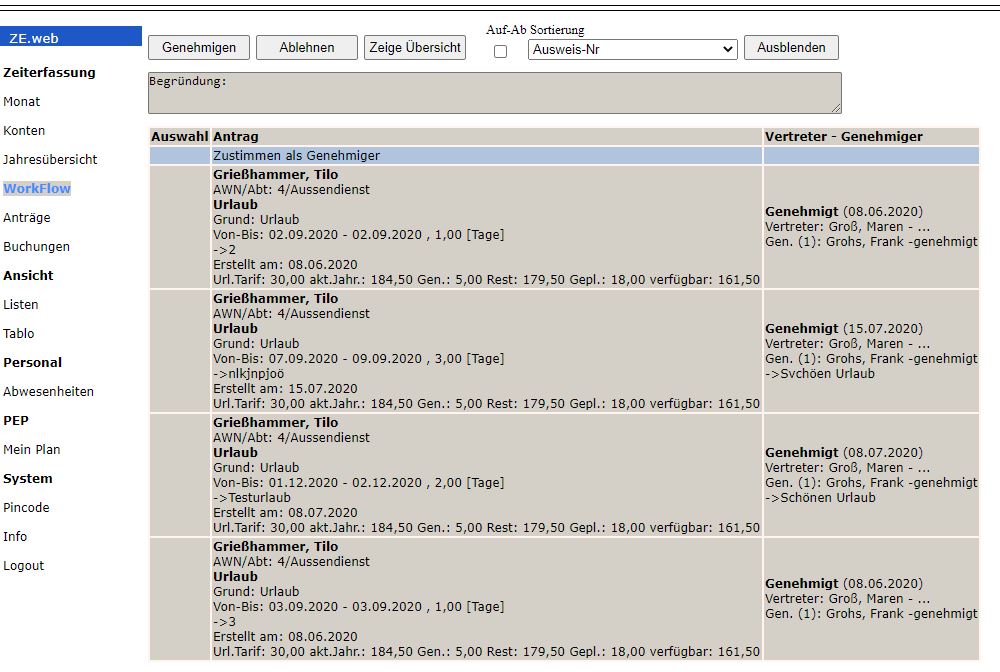Click the Genehmigen button
This screenshot has width=1000, height=672.
pyautogui.click(x=199, y=47)
